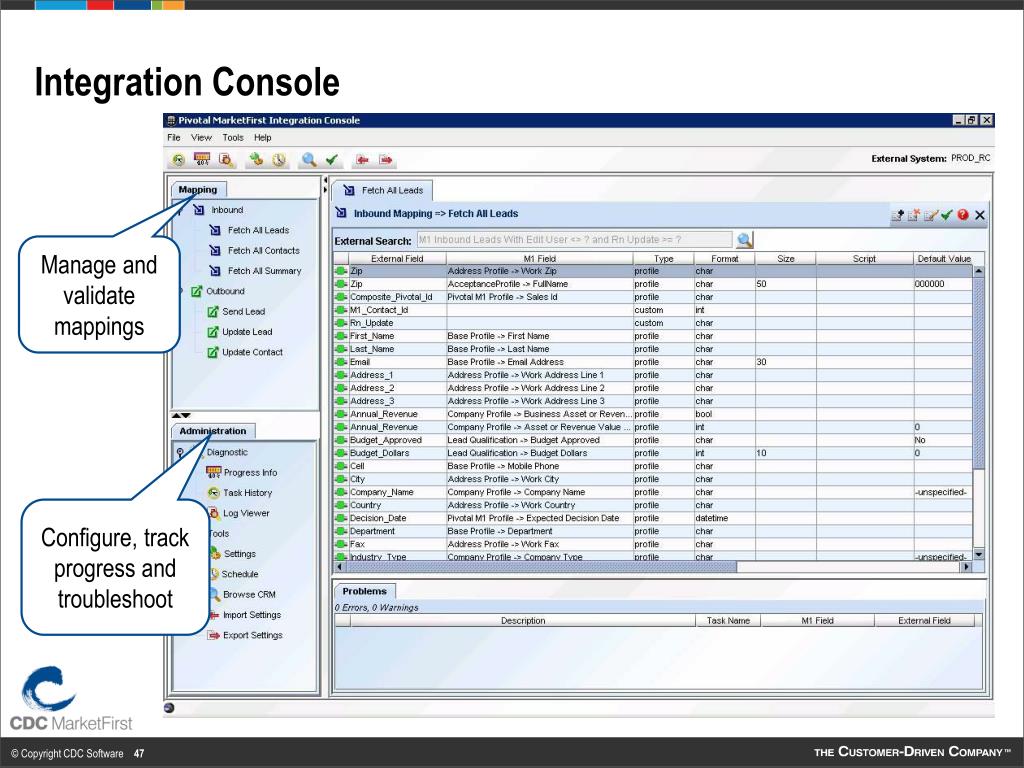1024x768 pixels.
Task: Open the Log Viewer toolbar icon
Action: [226, 159]
